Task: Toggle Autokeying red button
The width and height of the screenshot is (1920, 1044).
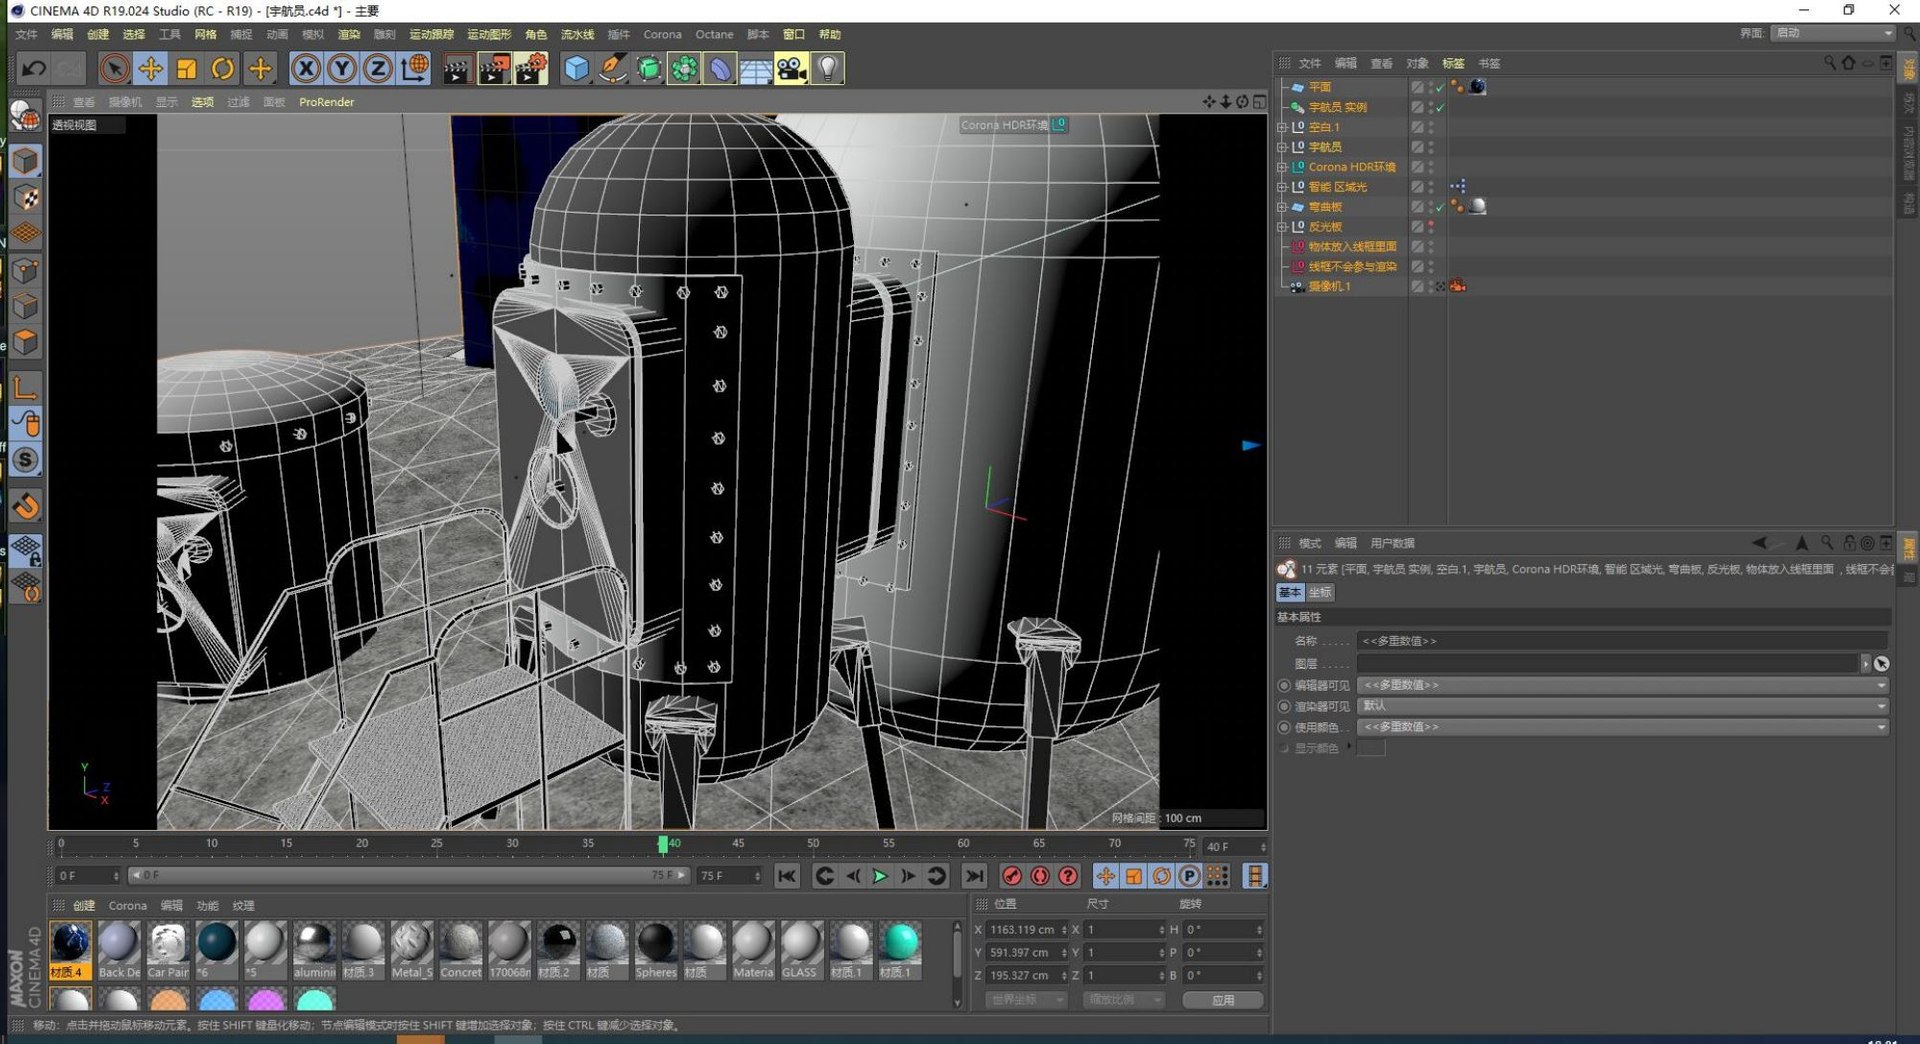Action: [x=1040, y=876]
